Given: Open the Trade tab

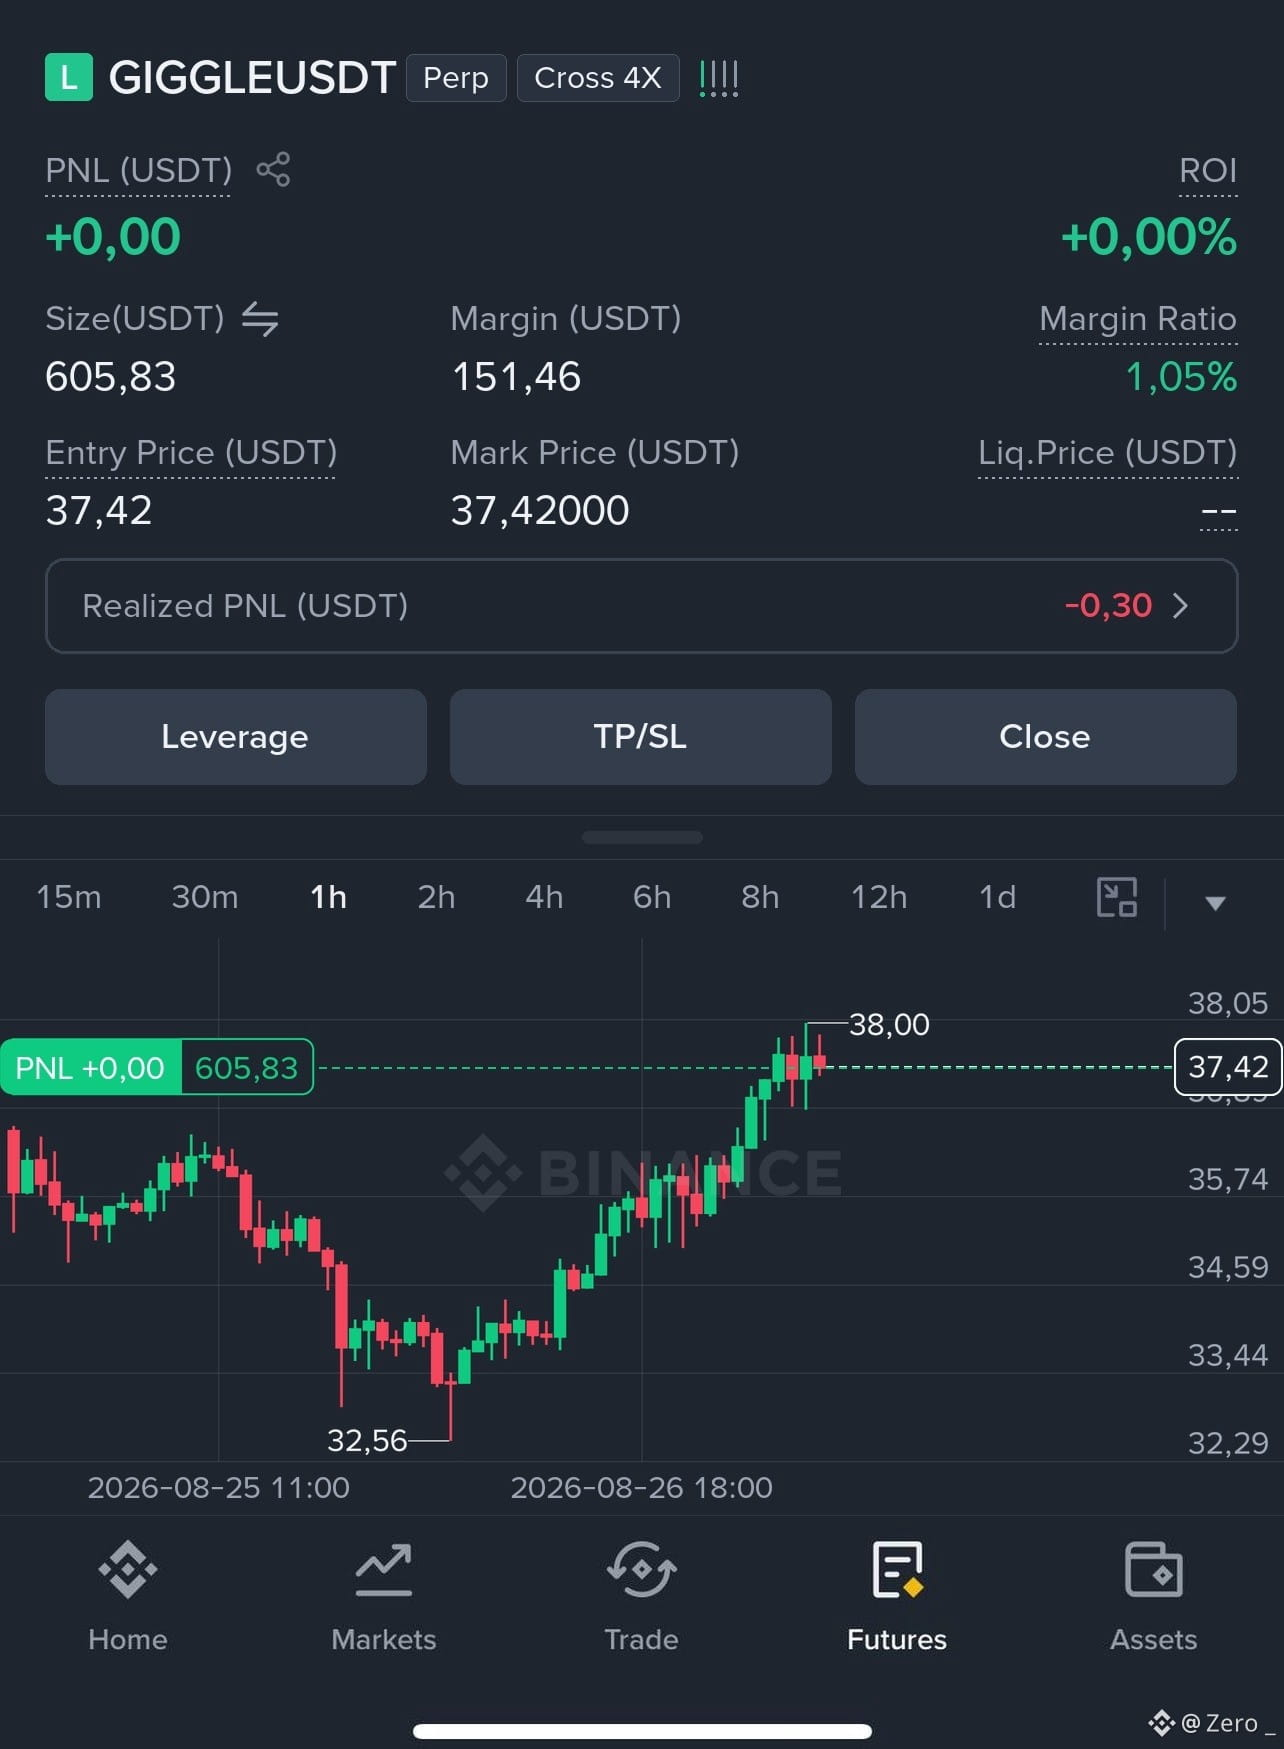Looking at the screenshot, I should point(641,1597).
